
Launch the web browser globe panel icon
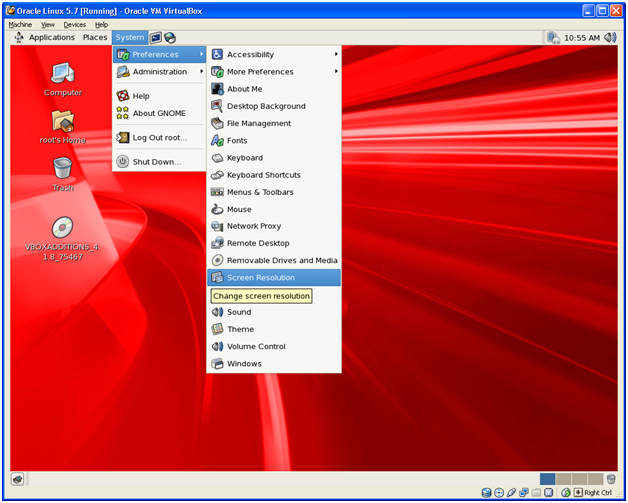click(x=170, y=38)
